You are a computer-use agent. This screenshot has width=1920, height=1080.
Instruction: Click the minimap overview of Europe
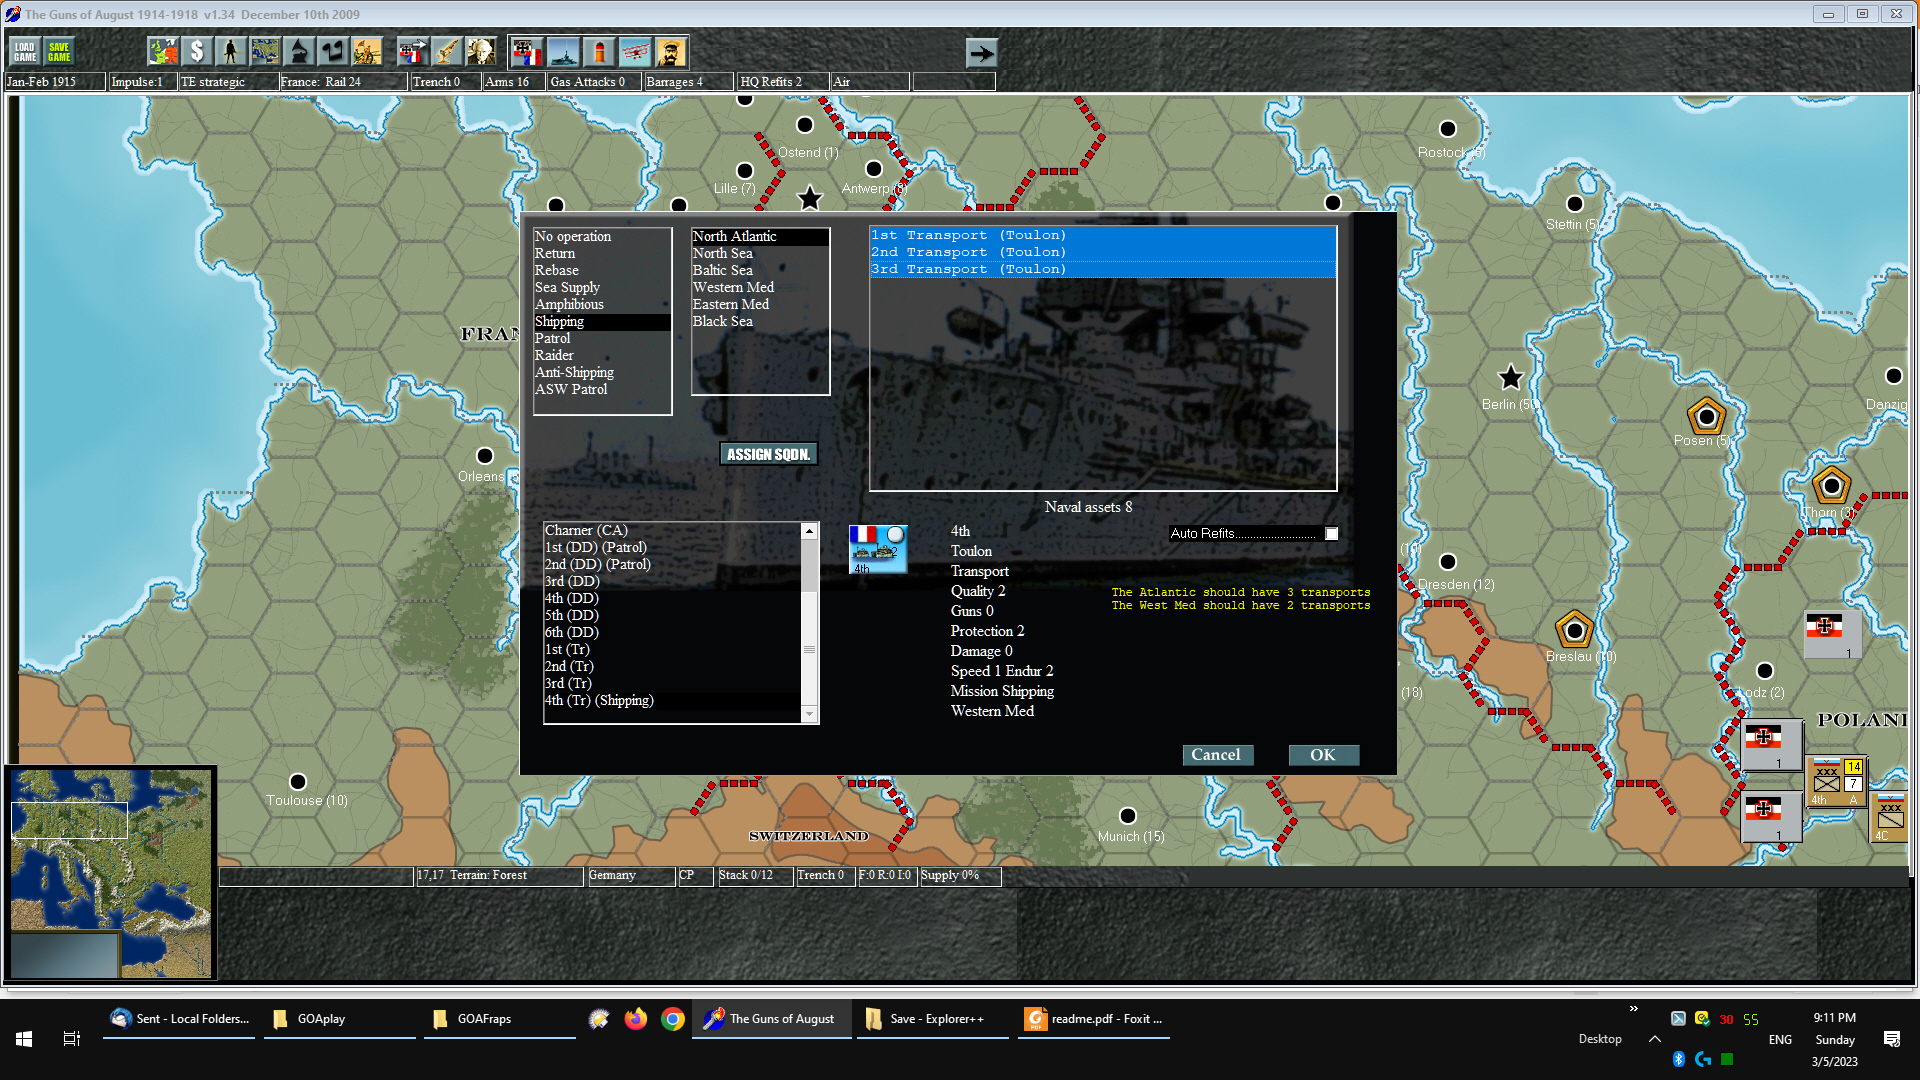coord(111,873)
